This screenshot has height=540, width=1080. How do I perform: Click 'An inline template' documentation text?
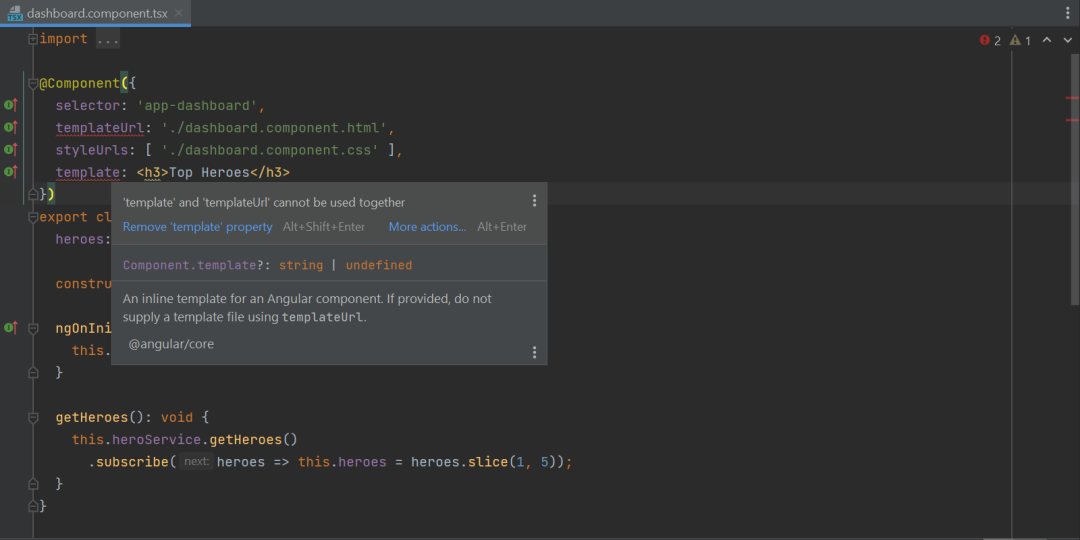coord(307,308)
